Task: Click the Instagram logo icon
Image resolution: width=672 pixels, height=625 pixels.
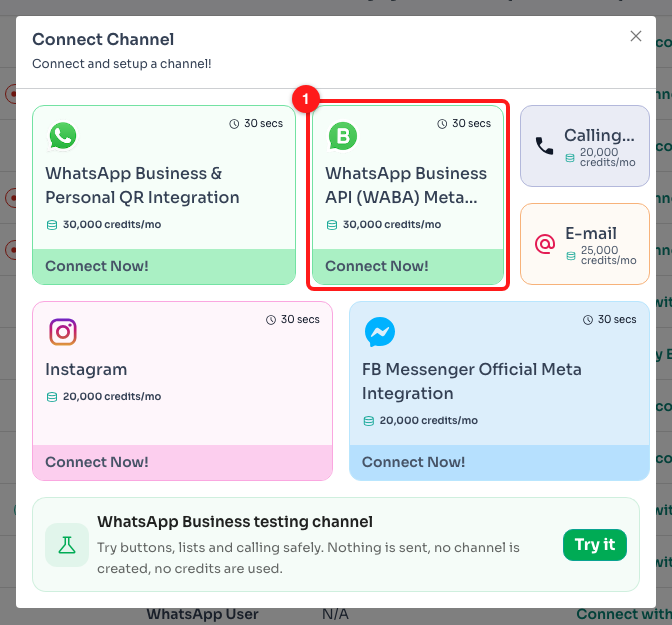Action: pyautogui.click(x=63, y=332)
